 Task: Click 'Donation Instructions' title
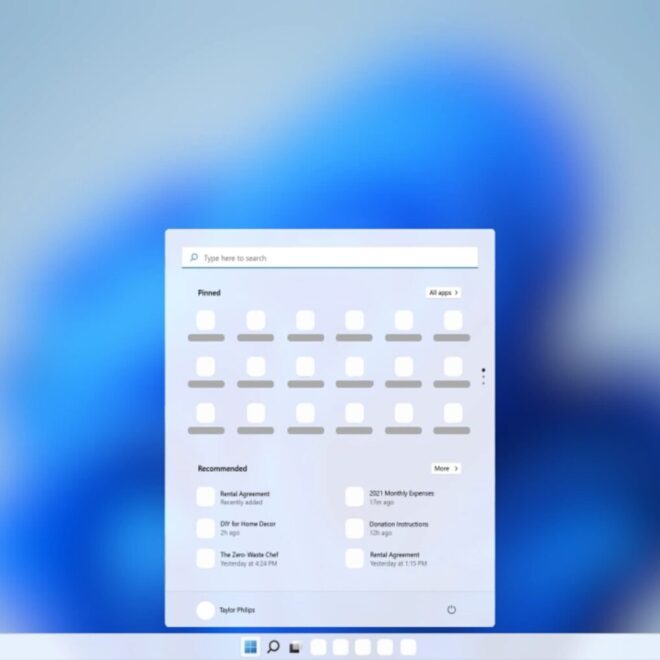coord(399,524)
